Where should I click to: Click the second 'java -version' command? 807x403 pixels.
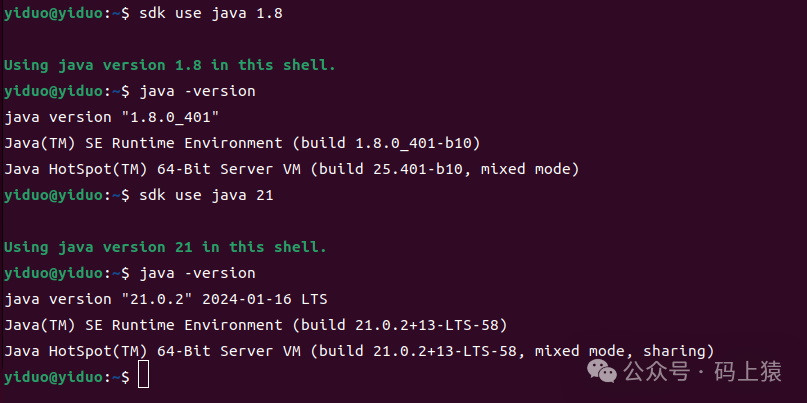[198, 273]
